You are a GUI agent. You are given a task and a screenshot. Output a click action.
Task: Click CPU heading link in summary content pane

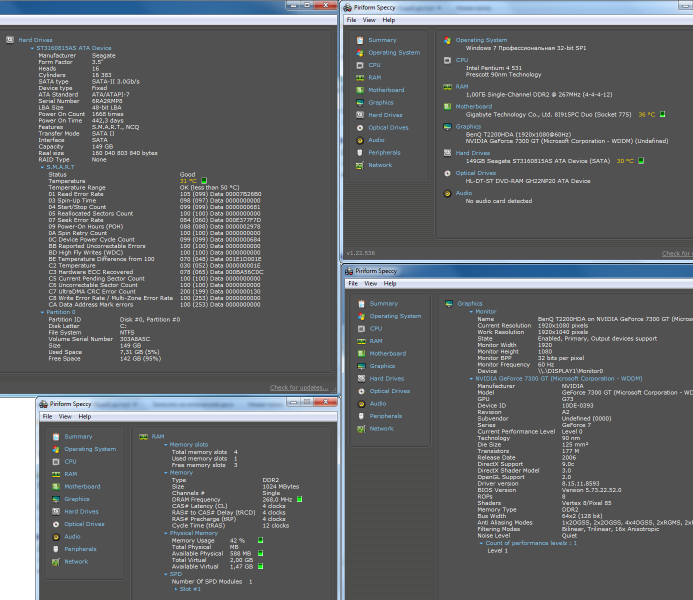point(462,60)
